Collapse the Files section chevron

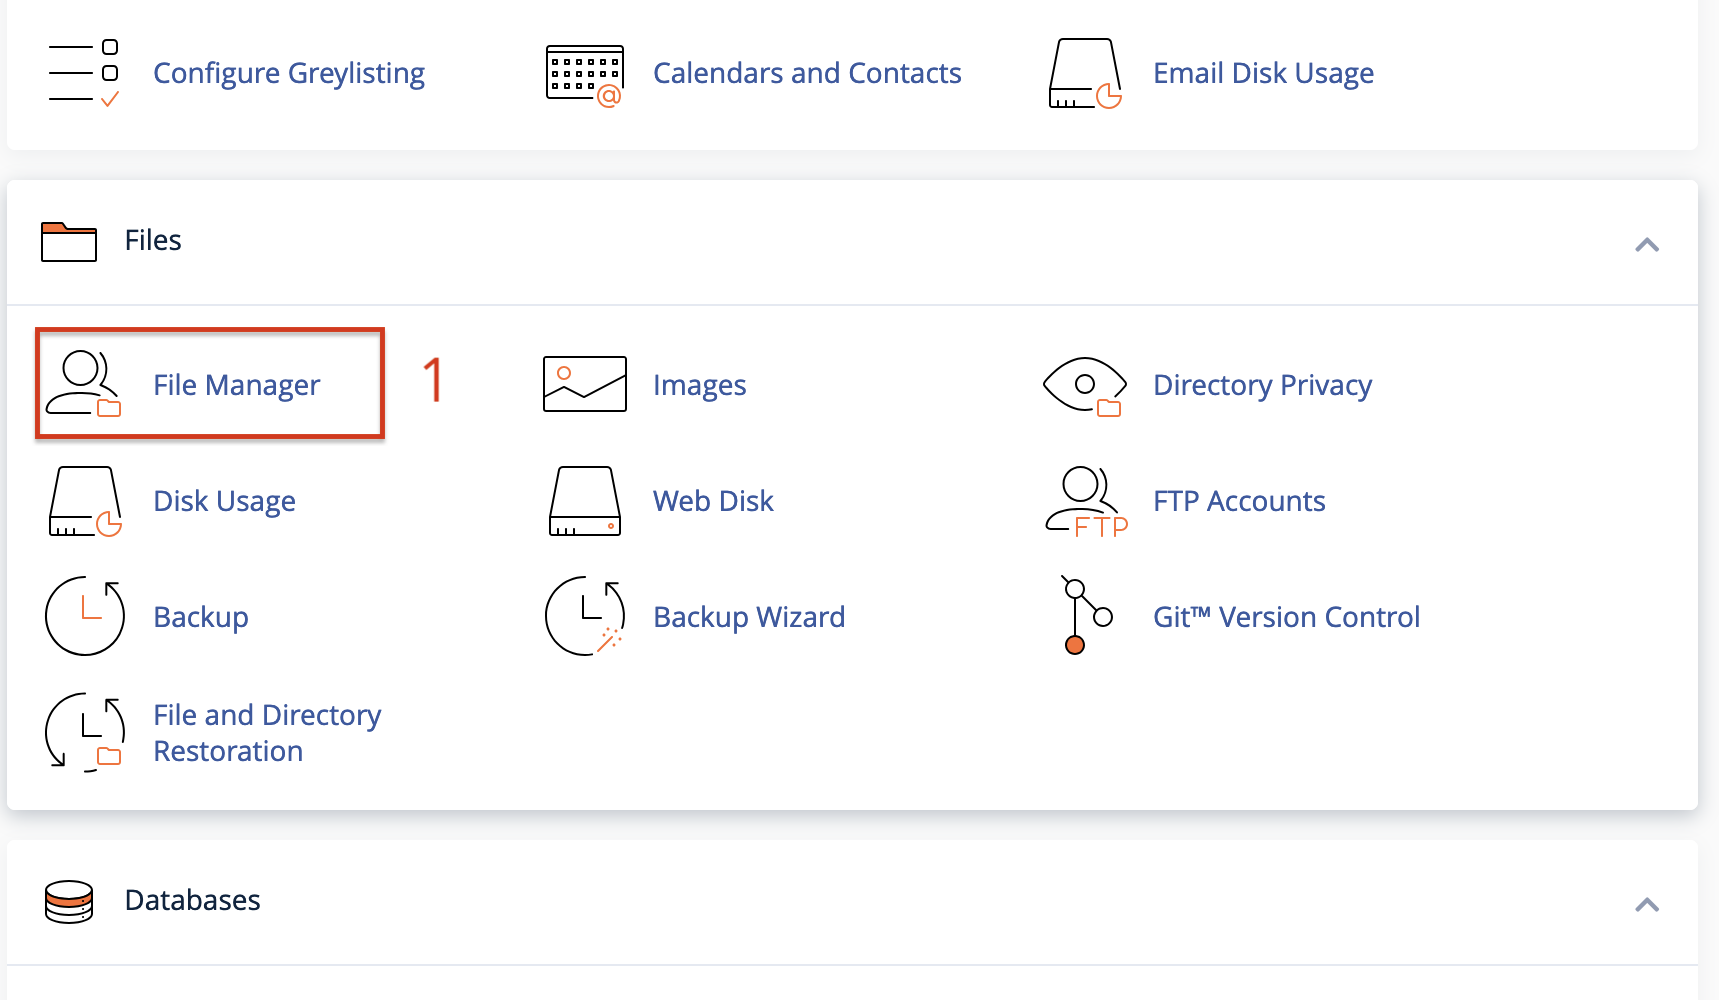[x=1647, y=244]
